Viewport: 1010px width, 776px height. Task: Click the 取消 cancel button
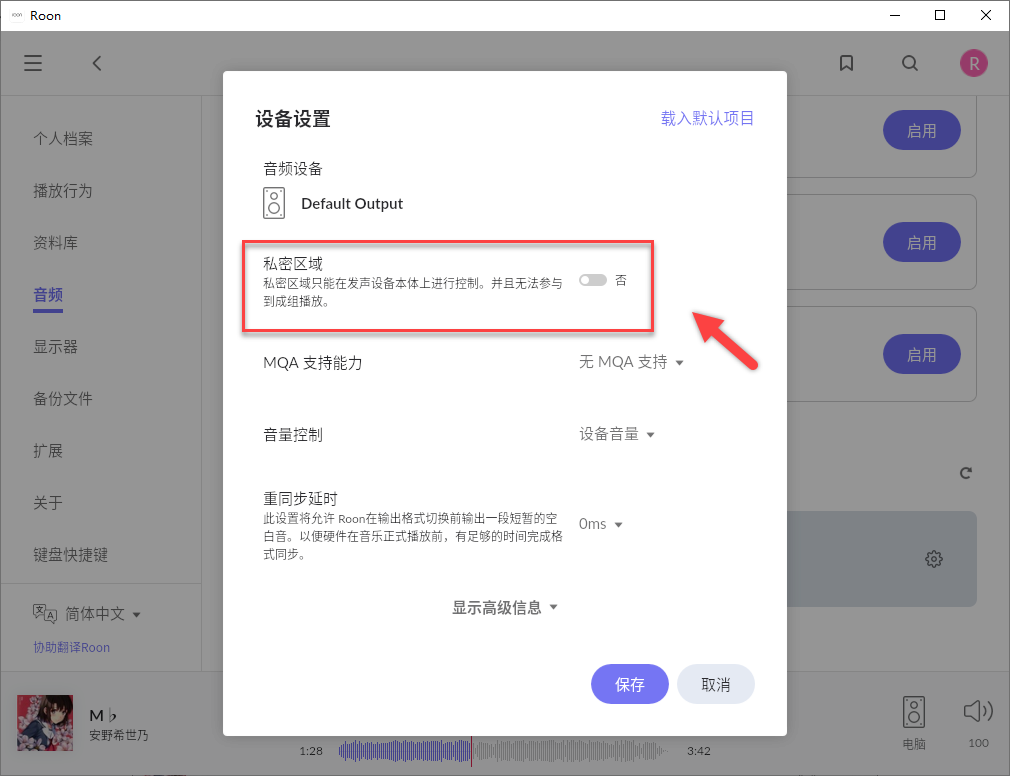[x=716, y=684]
